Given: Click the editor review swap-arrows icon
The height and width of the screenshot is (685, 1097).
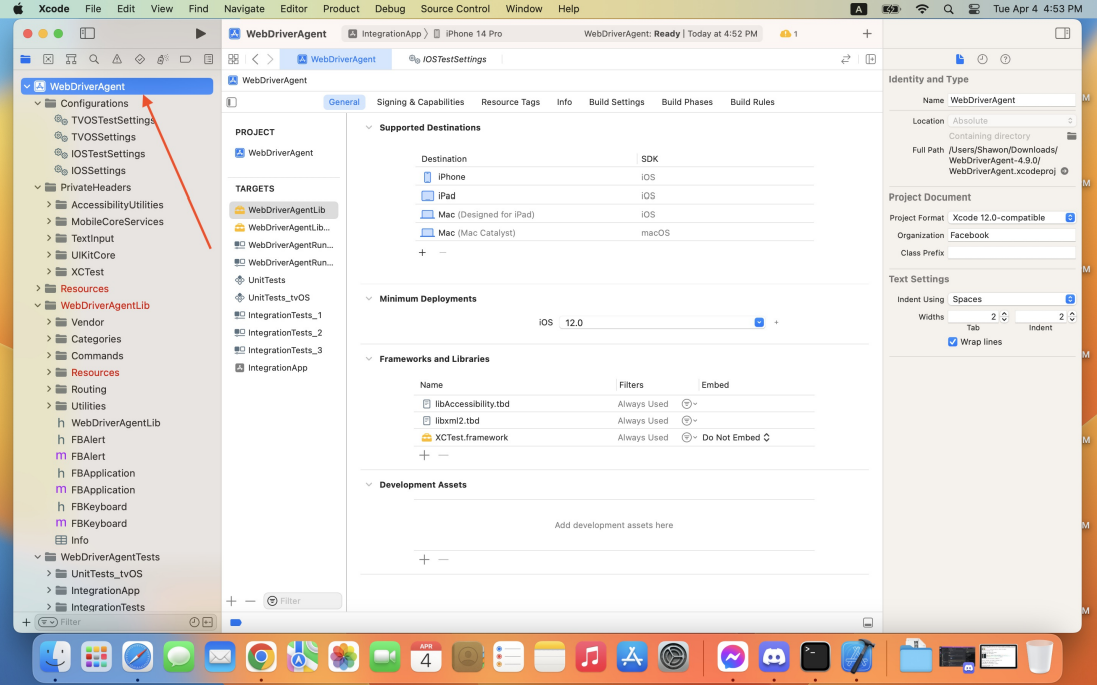Looking at the screenshot, I should point(846,59).
